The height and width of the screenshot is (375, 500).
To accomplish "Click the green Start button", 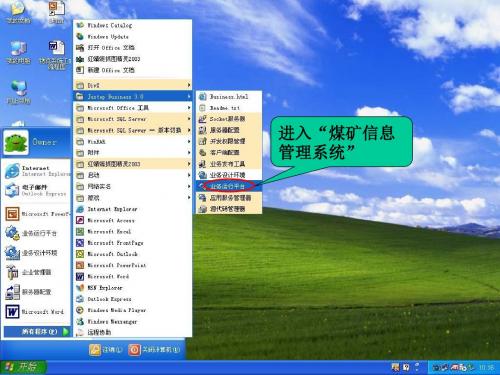I will click(x=23, y=367).
